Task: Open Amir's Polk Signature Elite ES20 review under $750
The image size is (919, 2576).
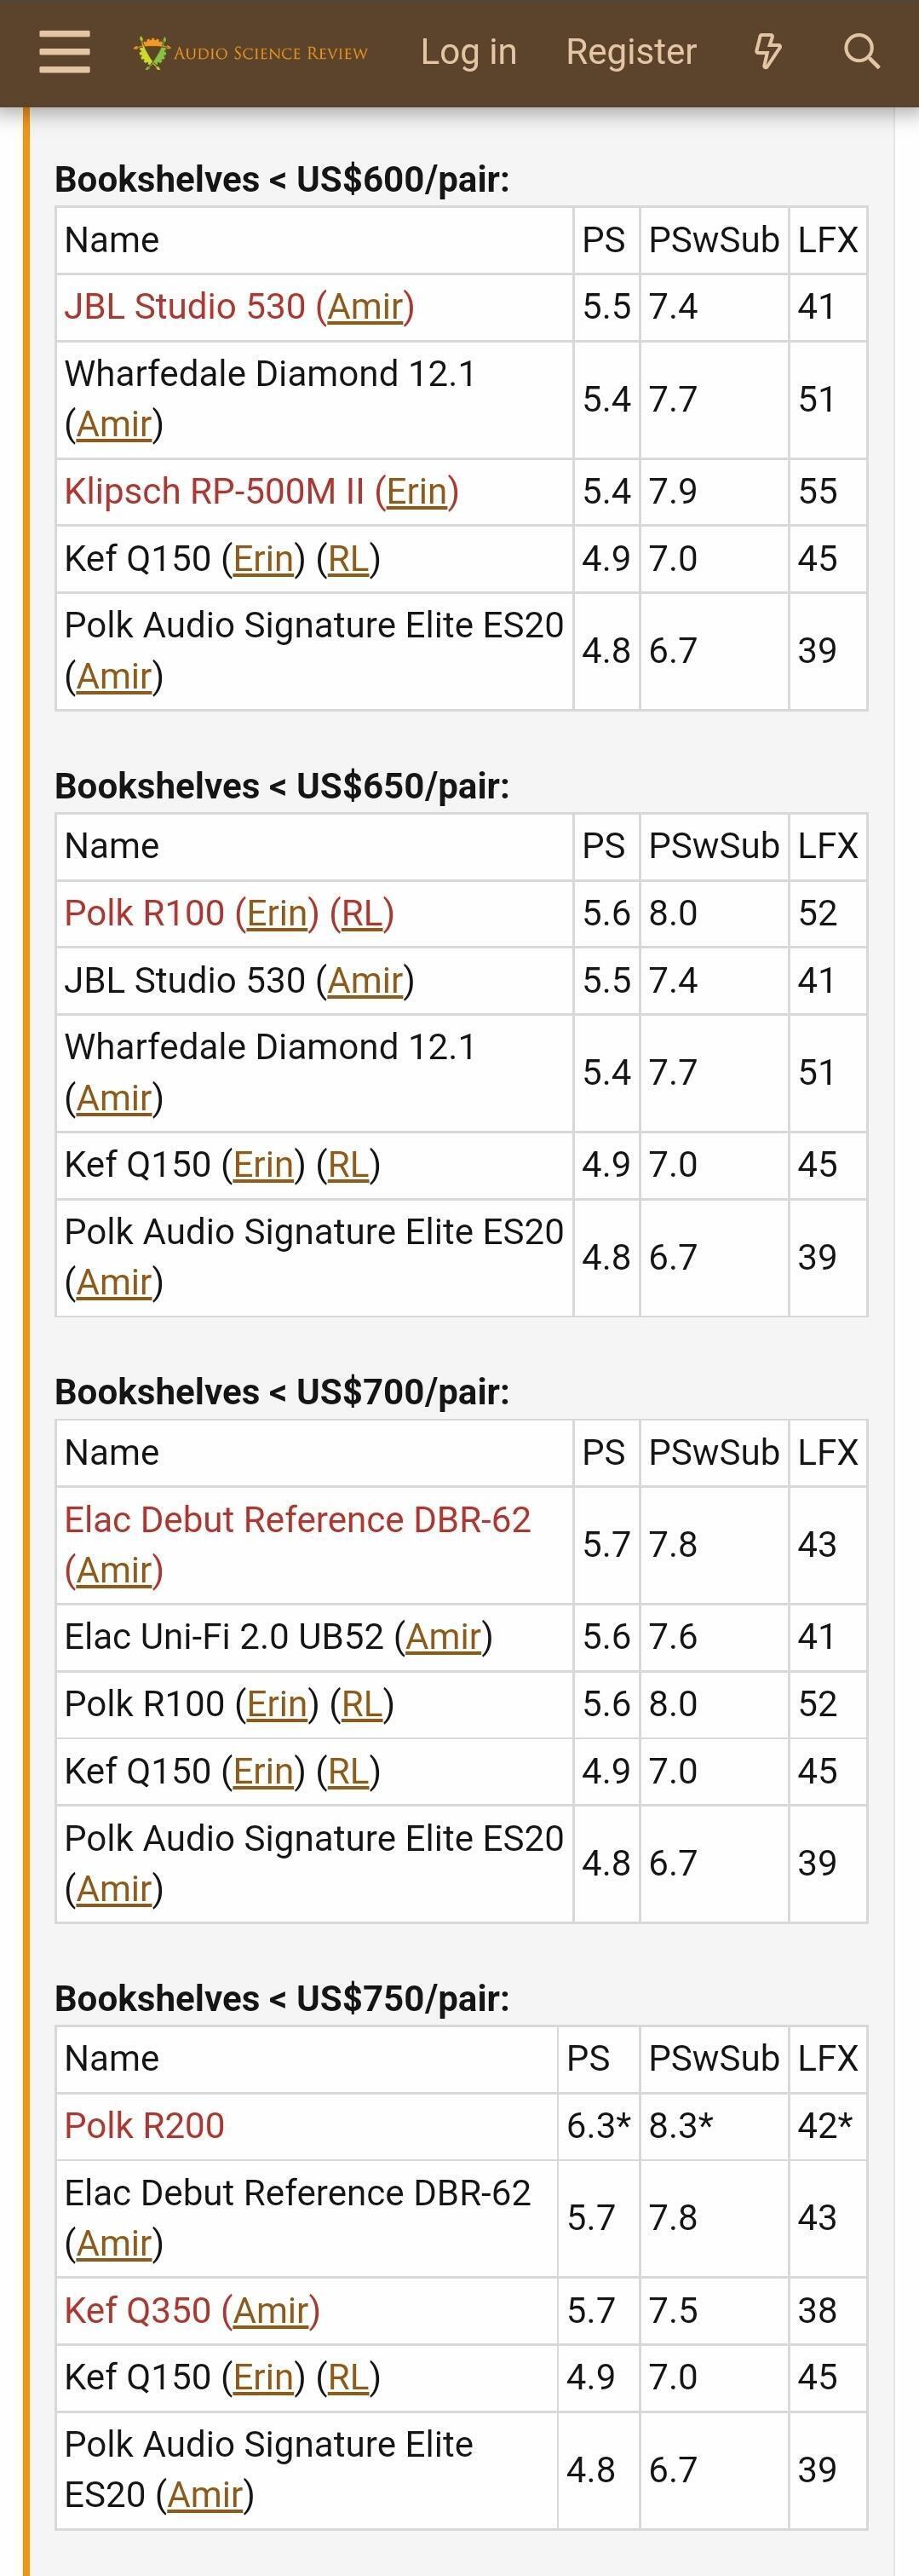Action: [x=205, y=2495]
